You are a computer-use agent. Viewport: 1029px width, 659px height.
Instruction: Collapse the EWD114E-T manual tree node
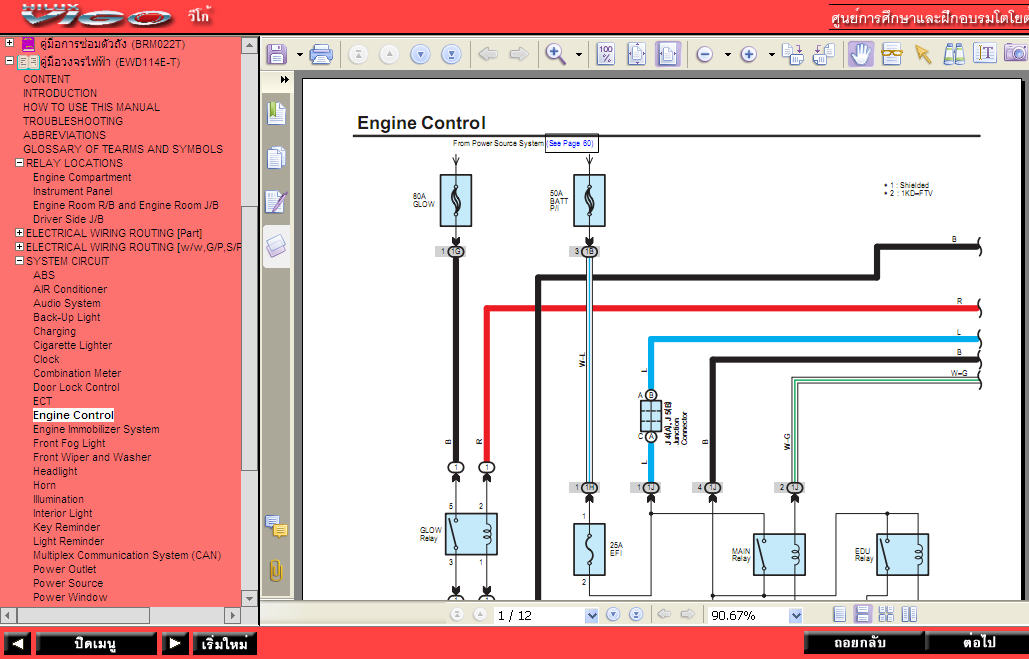click(x=9, y=61)
